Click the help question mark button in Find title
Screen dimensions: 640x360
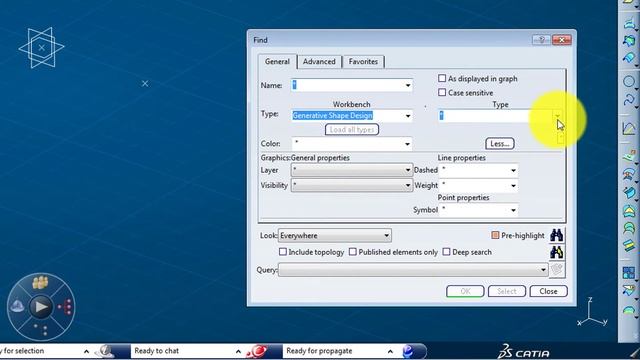click(541, 40)
